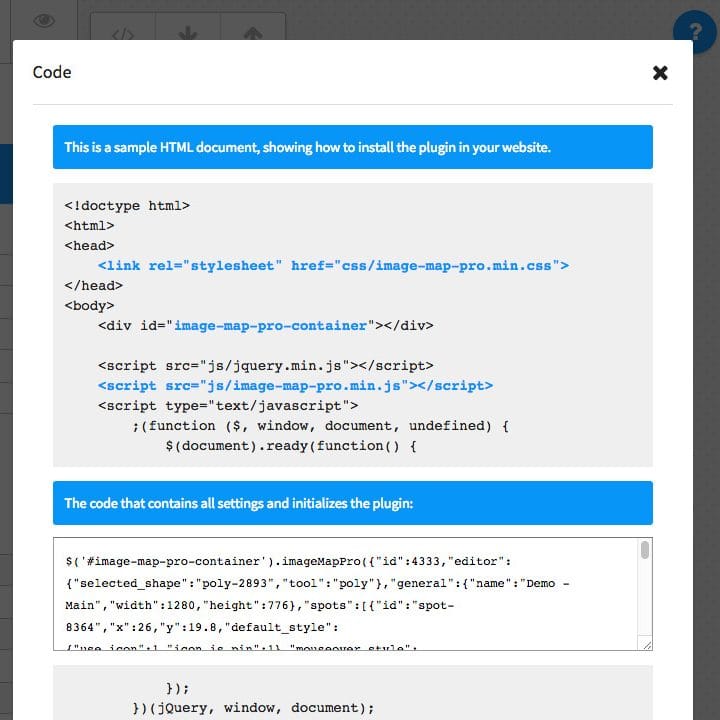Click the jquery.min.js script line
Viewport: 720px width, 720px height.
point(265,366)
